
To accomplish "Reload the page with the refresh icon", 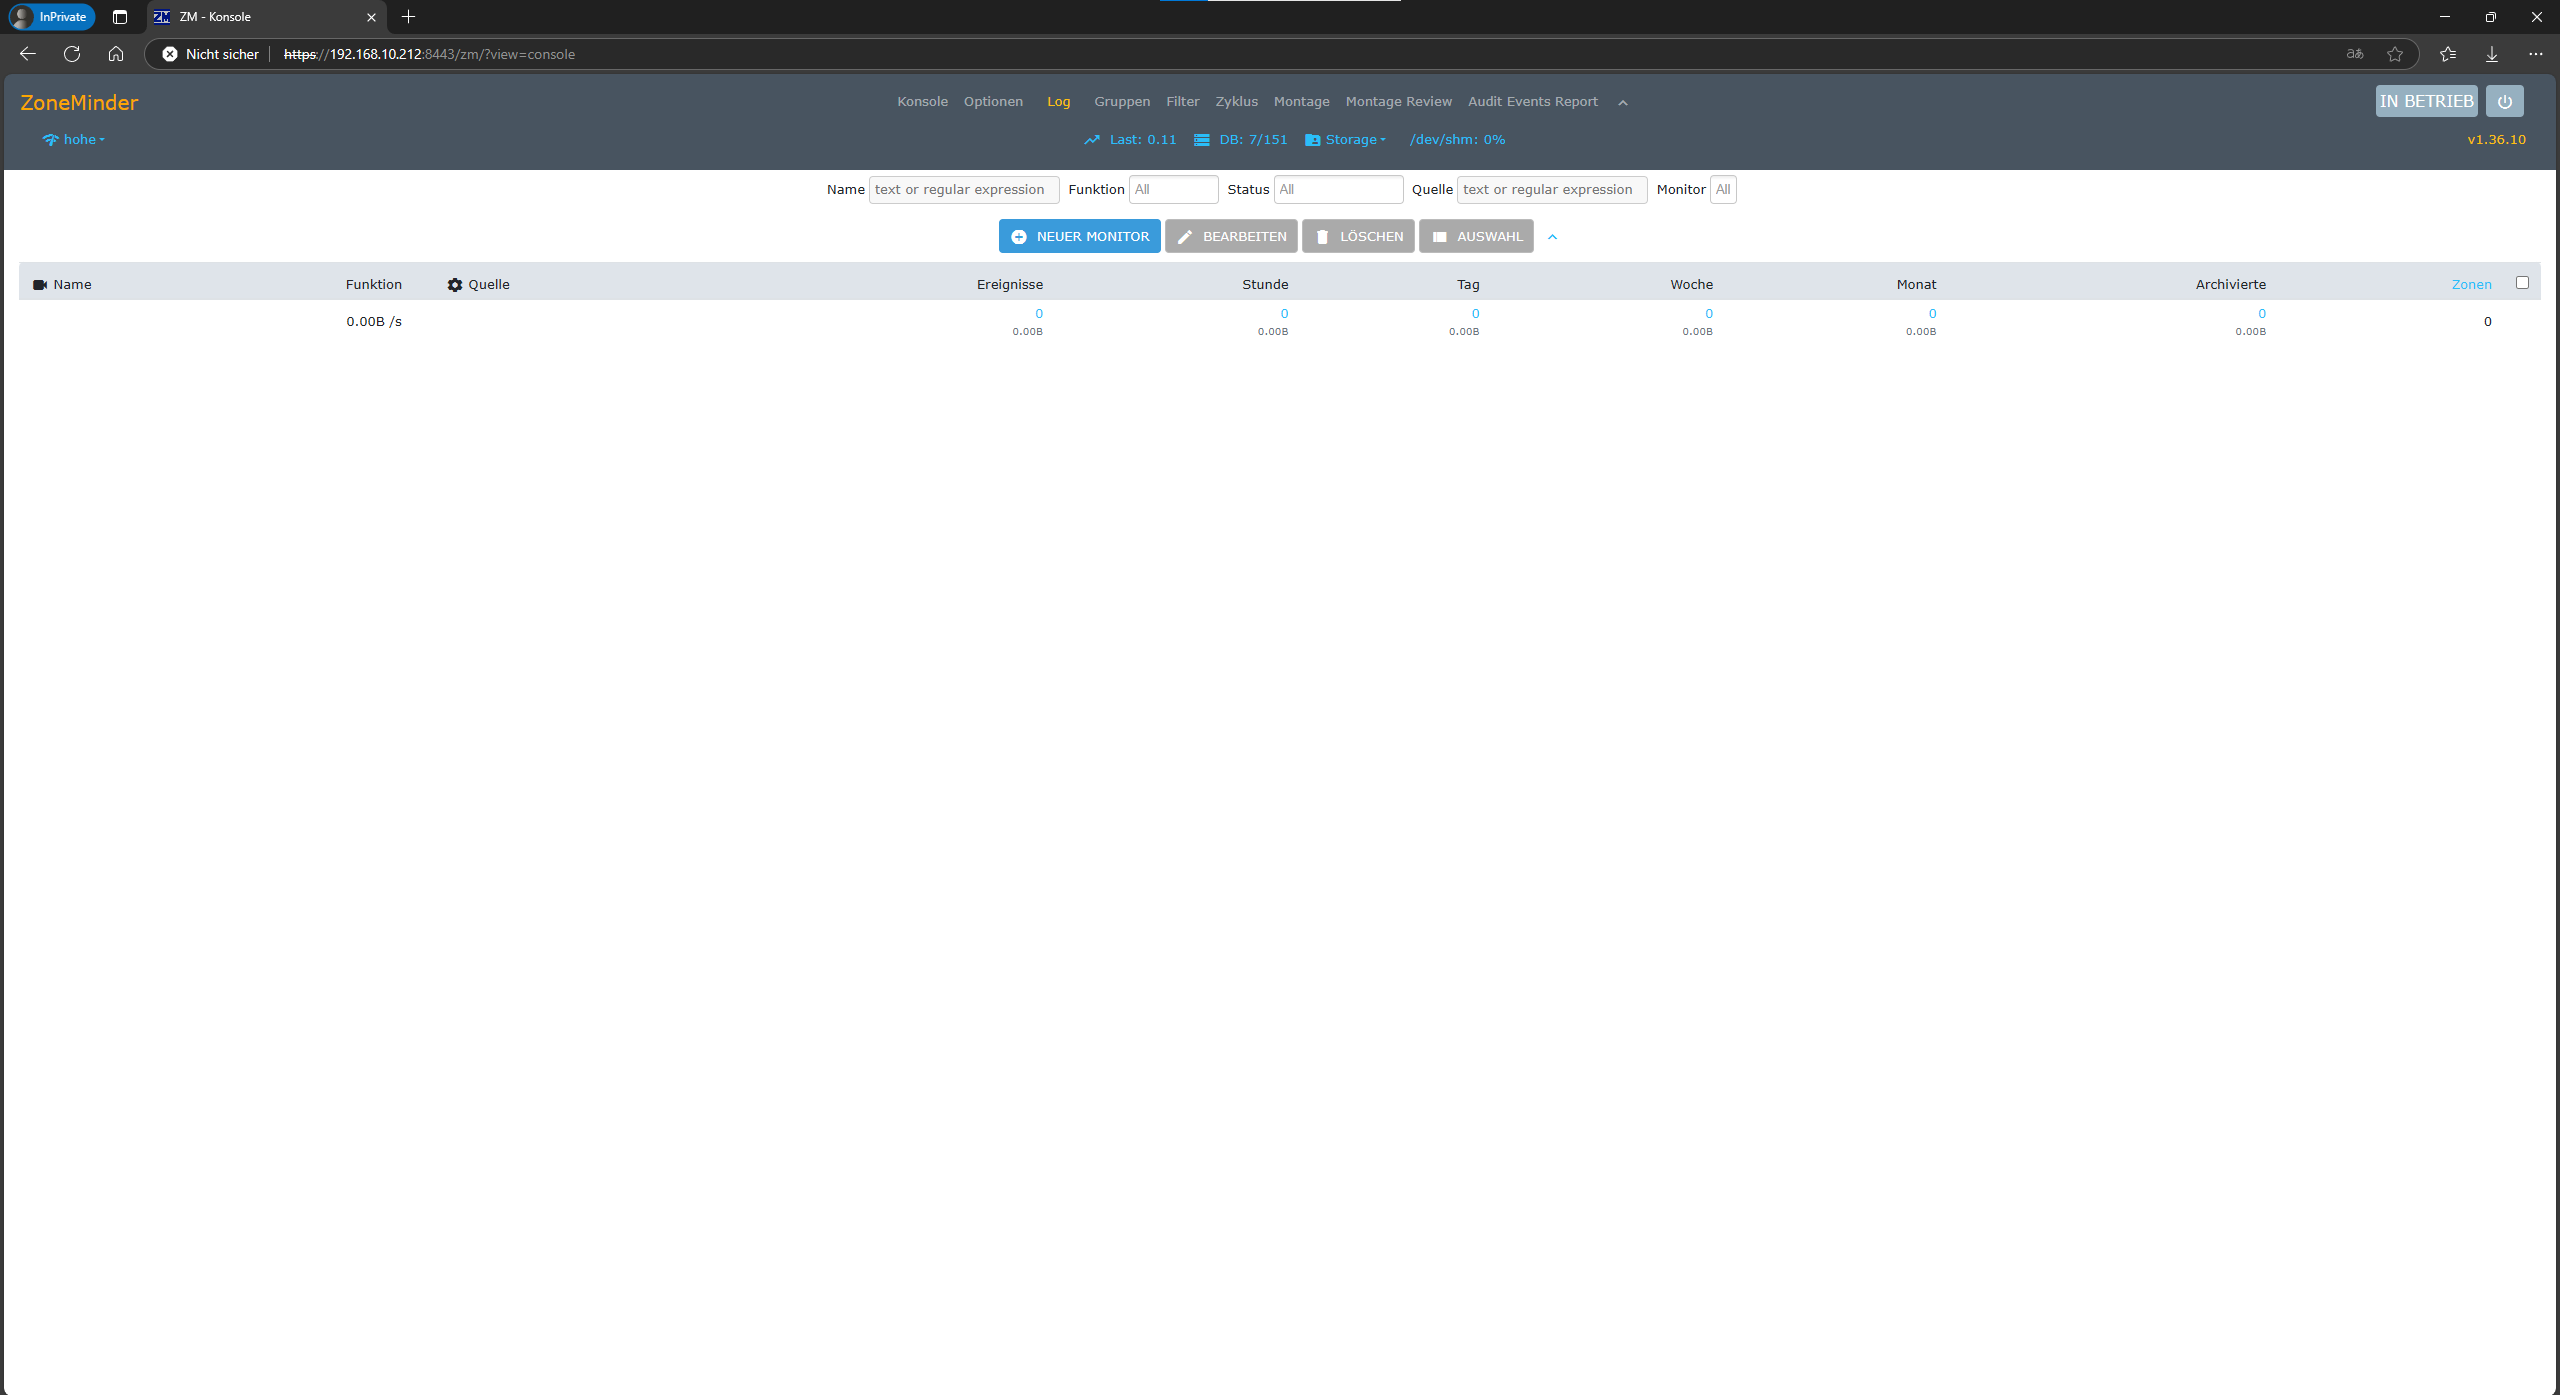I will click(x=72, y=54).
